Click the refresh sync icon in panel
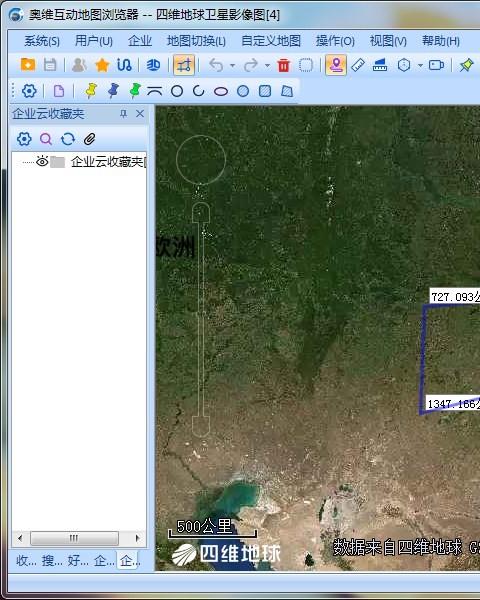This screenshot has height=600, width=480. pyautogui.click(x=68, y=139)
